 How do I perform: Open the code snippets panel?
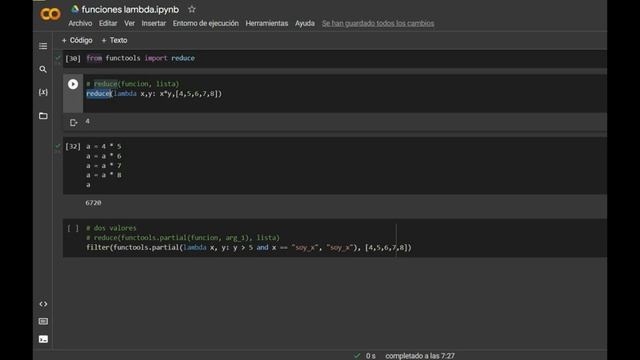point(43,304)
